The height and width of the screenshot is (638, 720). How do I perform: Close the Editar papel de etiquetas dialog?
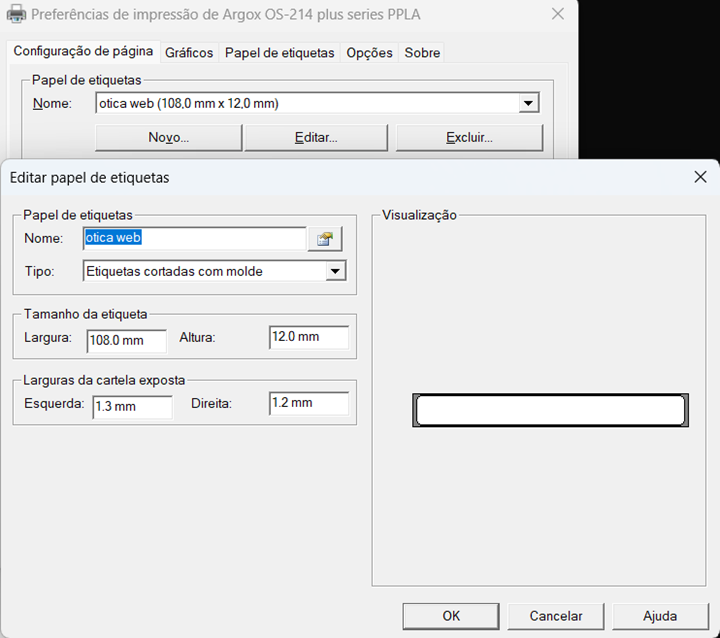point(700,177)
